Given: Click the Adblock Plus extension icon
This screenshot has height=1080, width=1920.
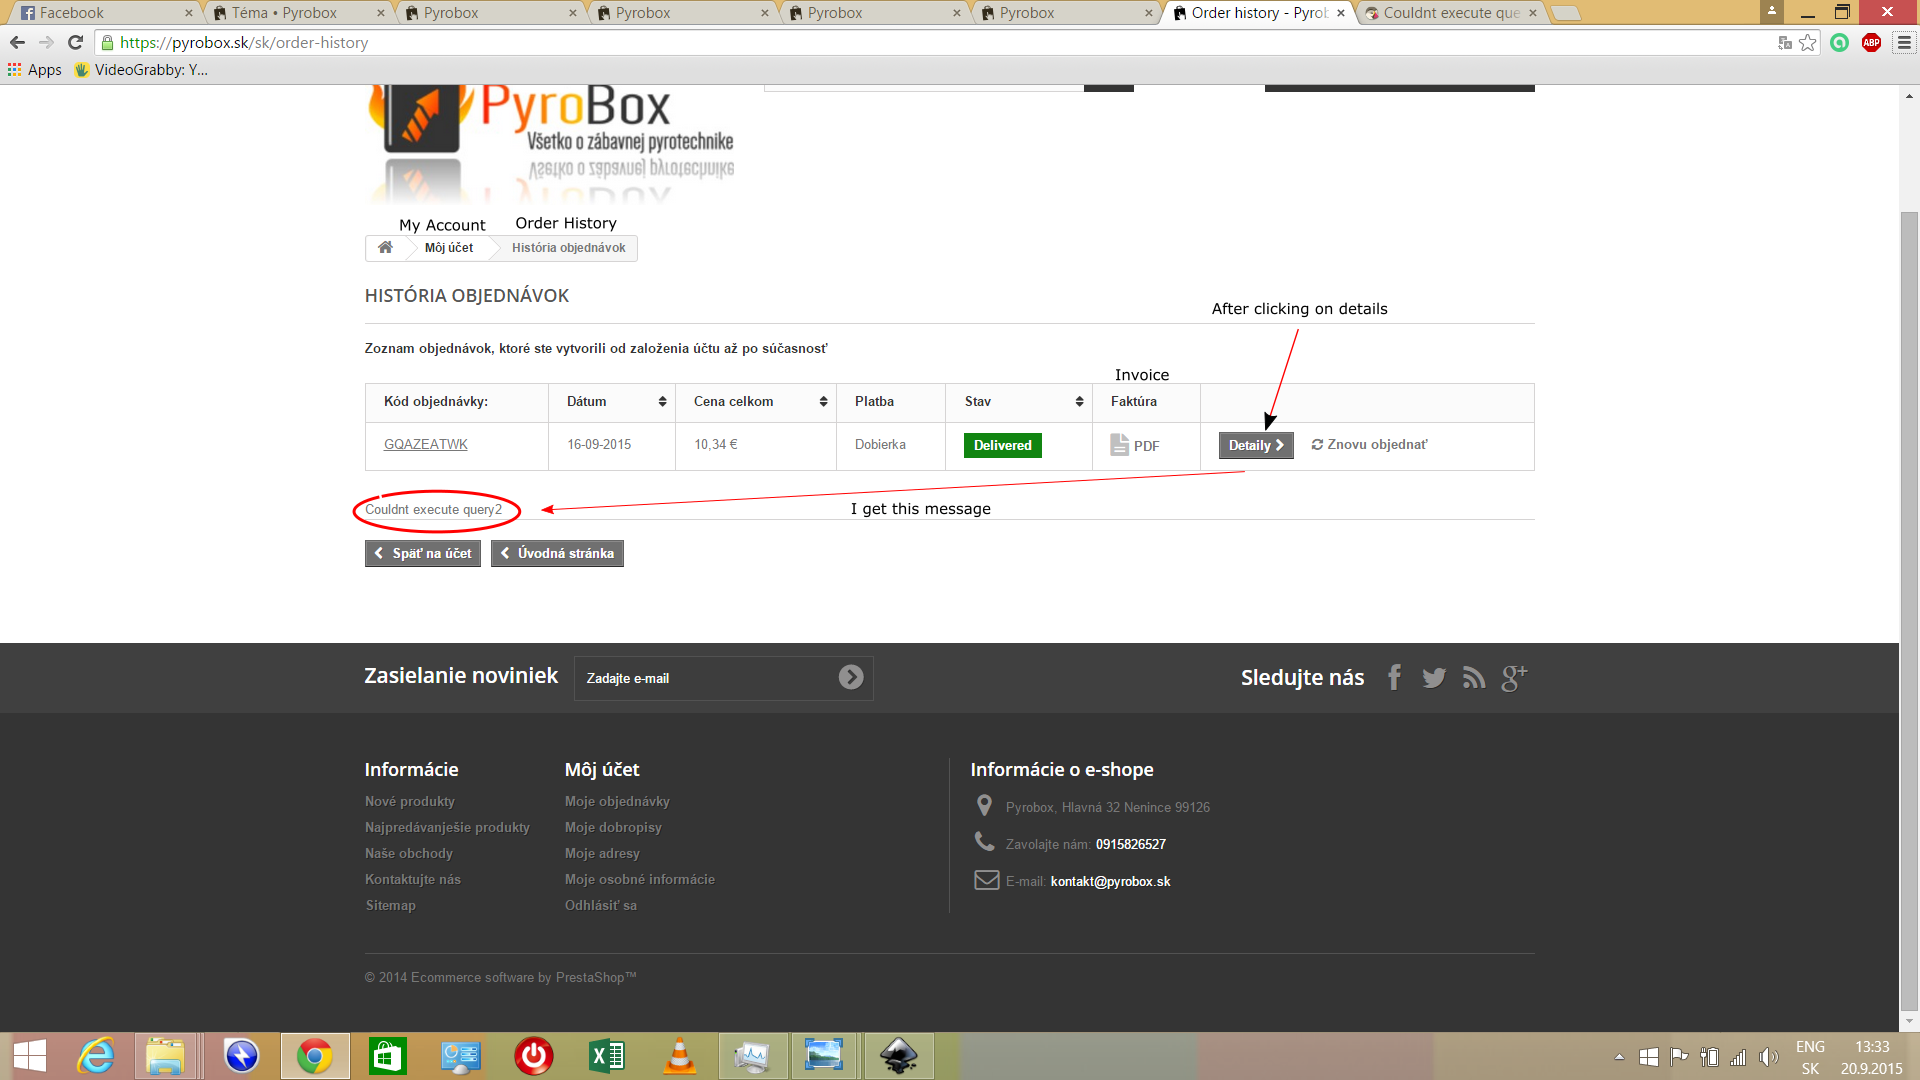Looking at the screenshot, I should (x=1871, y=42).
